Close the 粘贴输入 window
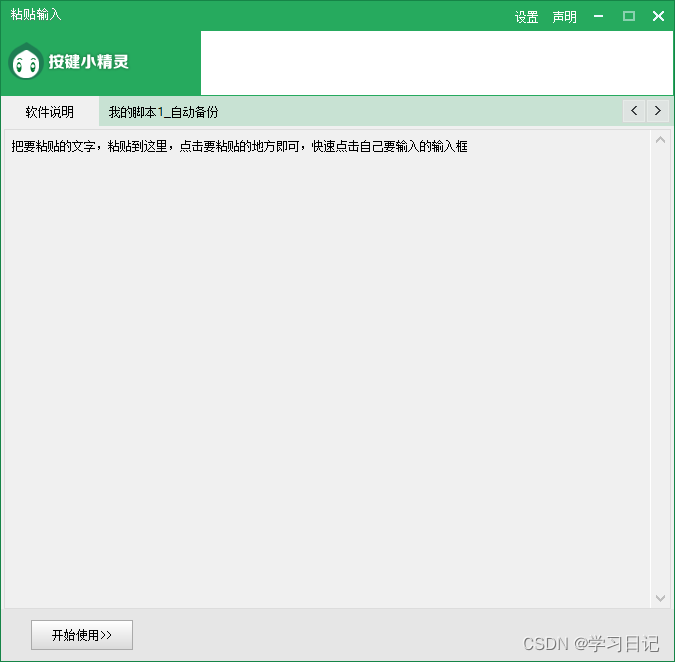 coord(658,16)
